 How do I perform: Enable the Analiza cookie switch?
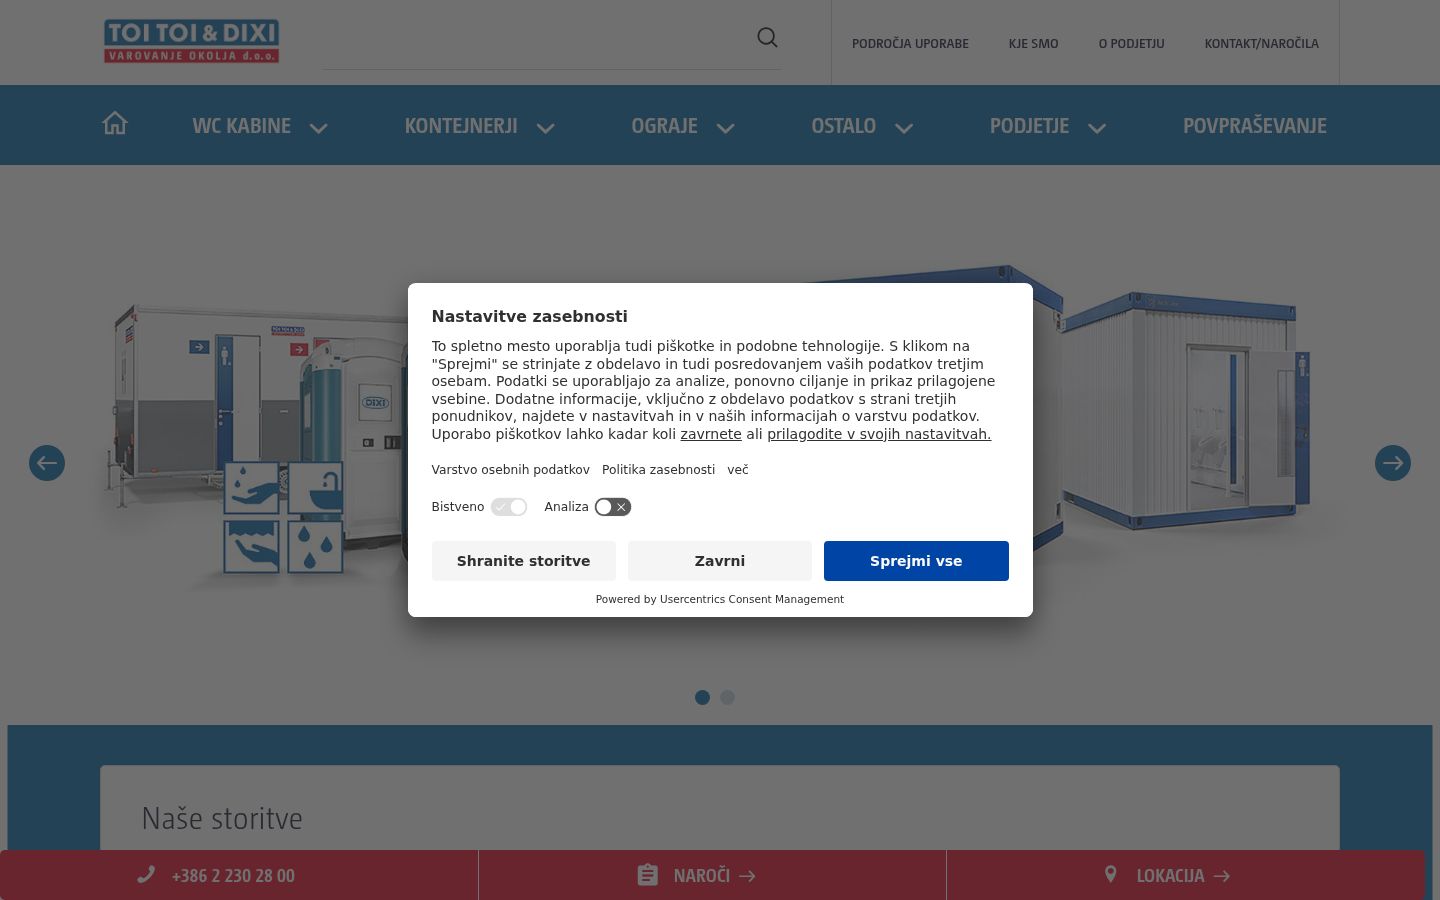613,507
